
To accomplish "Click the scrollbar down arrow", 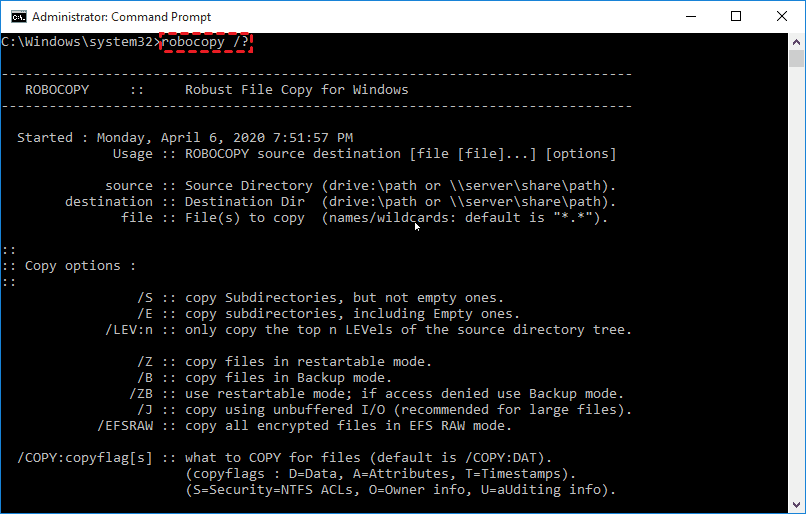I will point(797,505).
